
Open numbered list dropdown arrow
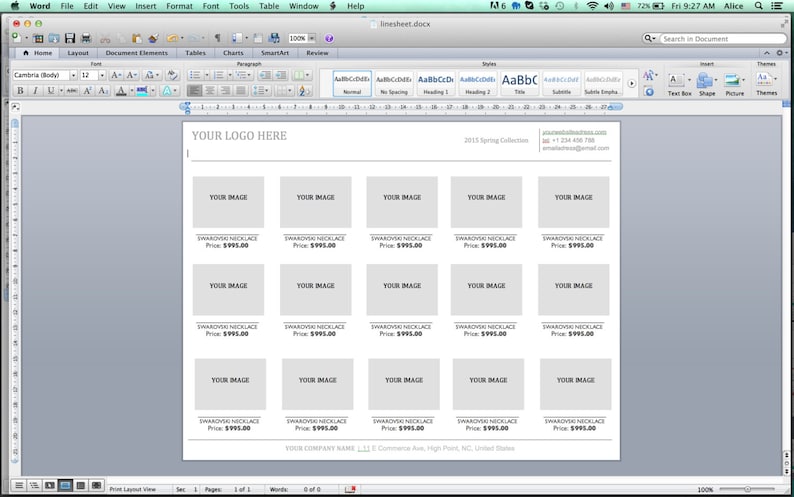pyautogui.click(x=229, y=75)
